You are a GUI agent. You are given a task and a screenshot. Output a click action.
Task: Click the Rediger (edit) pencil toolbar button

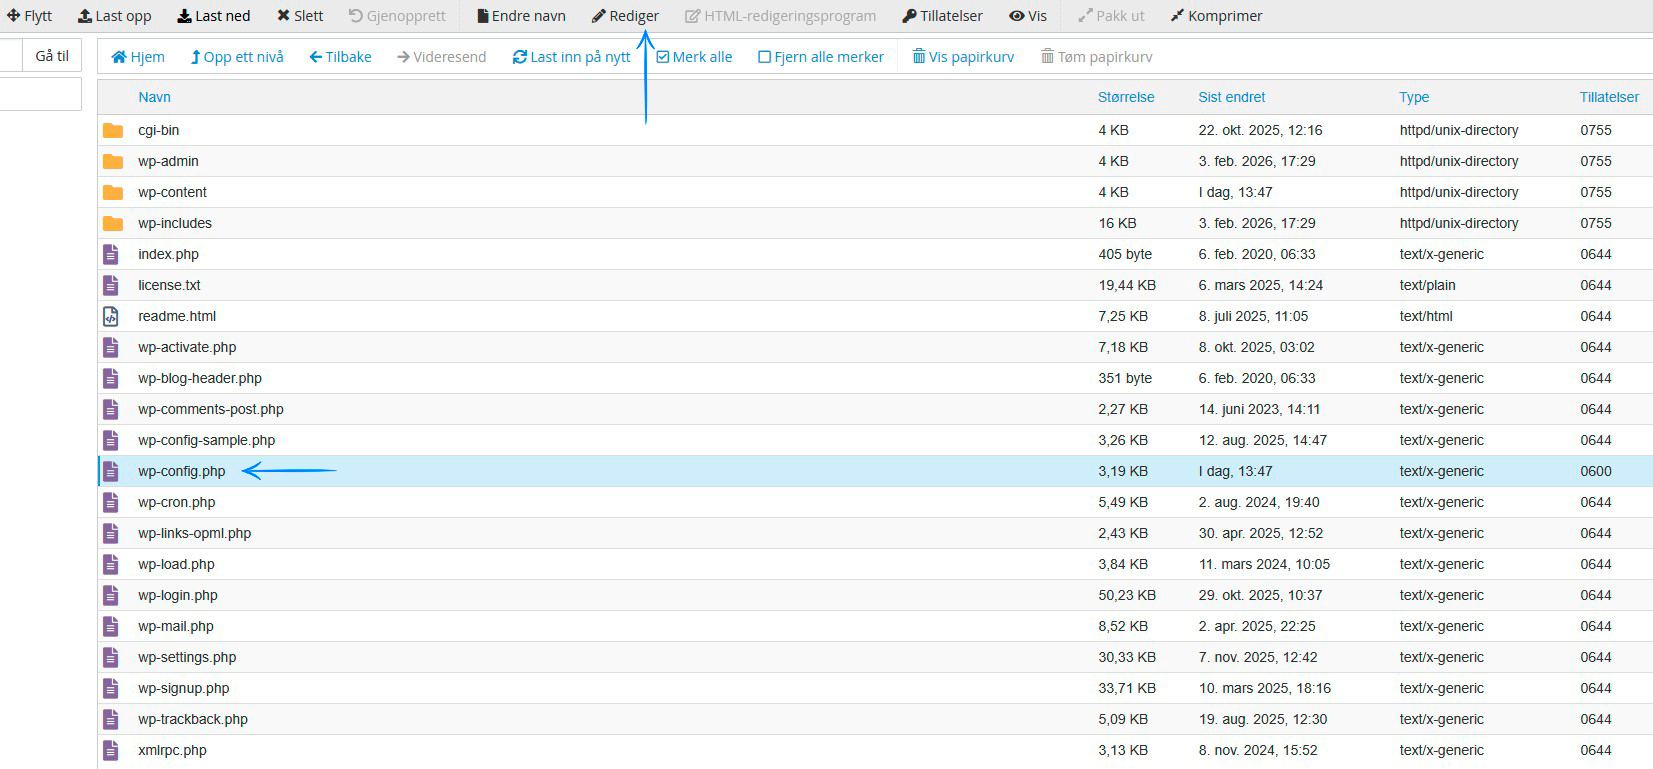coord(625,16)
